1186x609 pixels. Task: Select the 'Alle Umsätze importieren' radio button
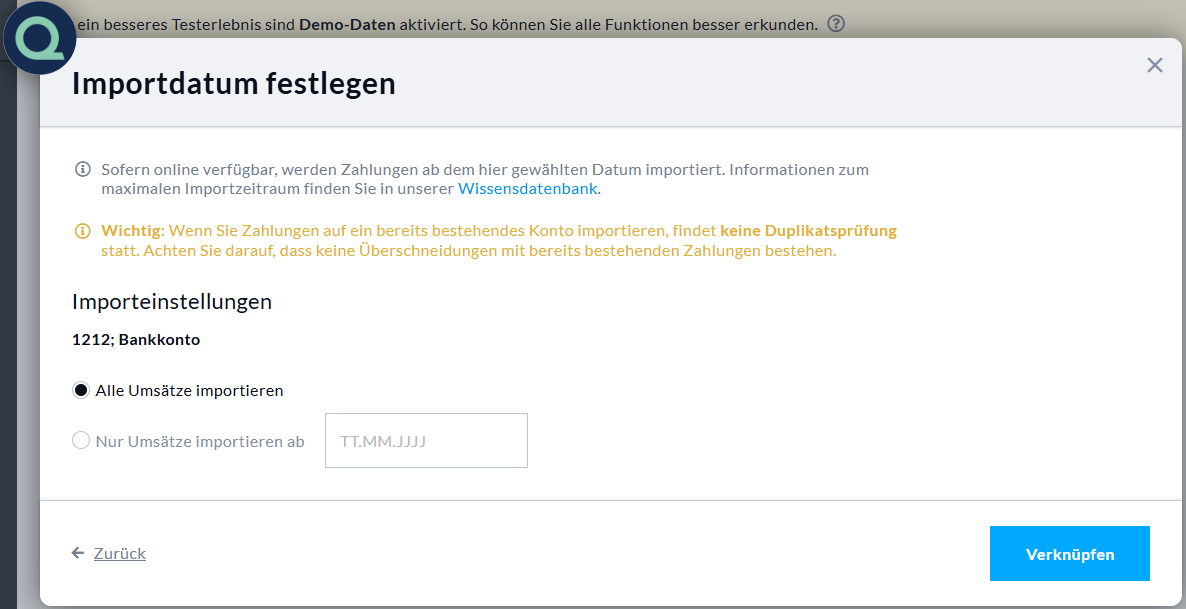[x=81, y=390]
